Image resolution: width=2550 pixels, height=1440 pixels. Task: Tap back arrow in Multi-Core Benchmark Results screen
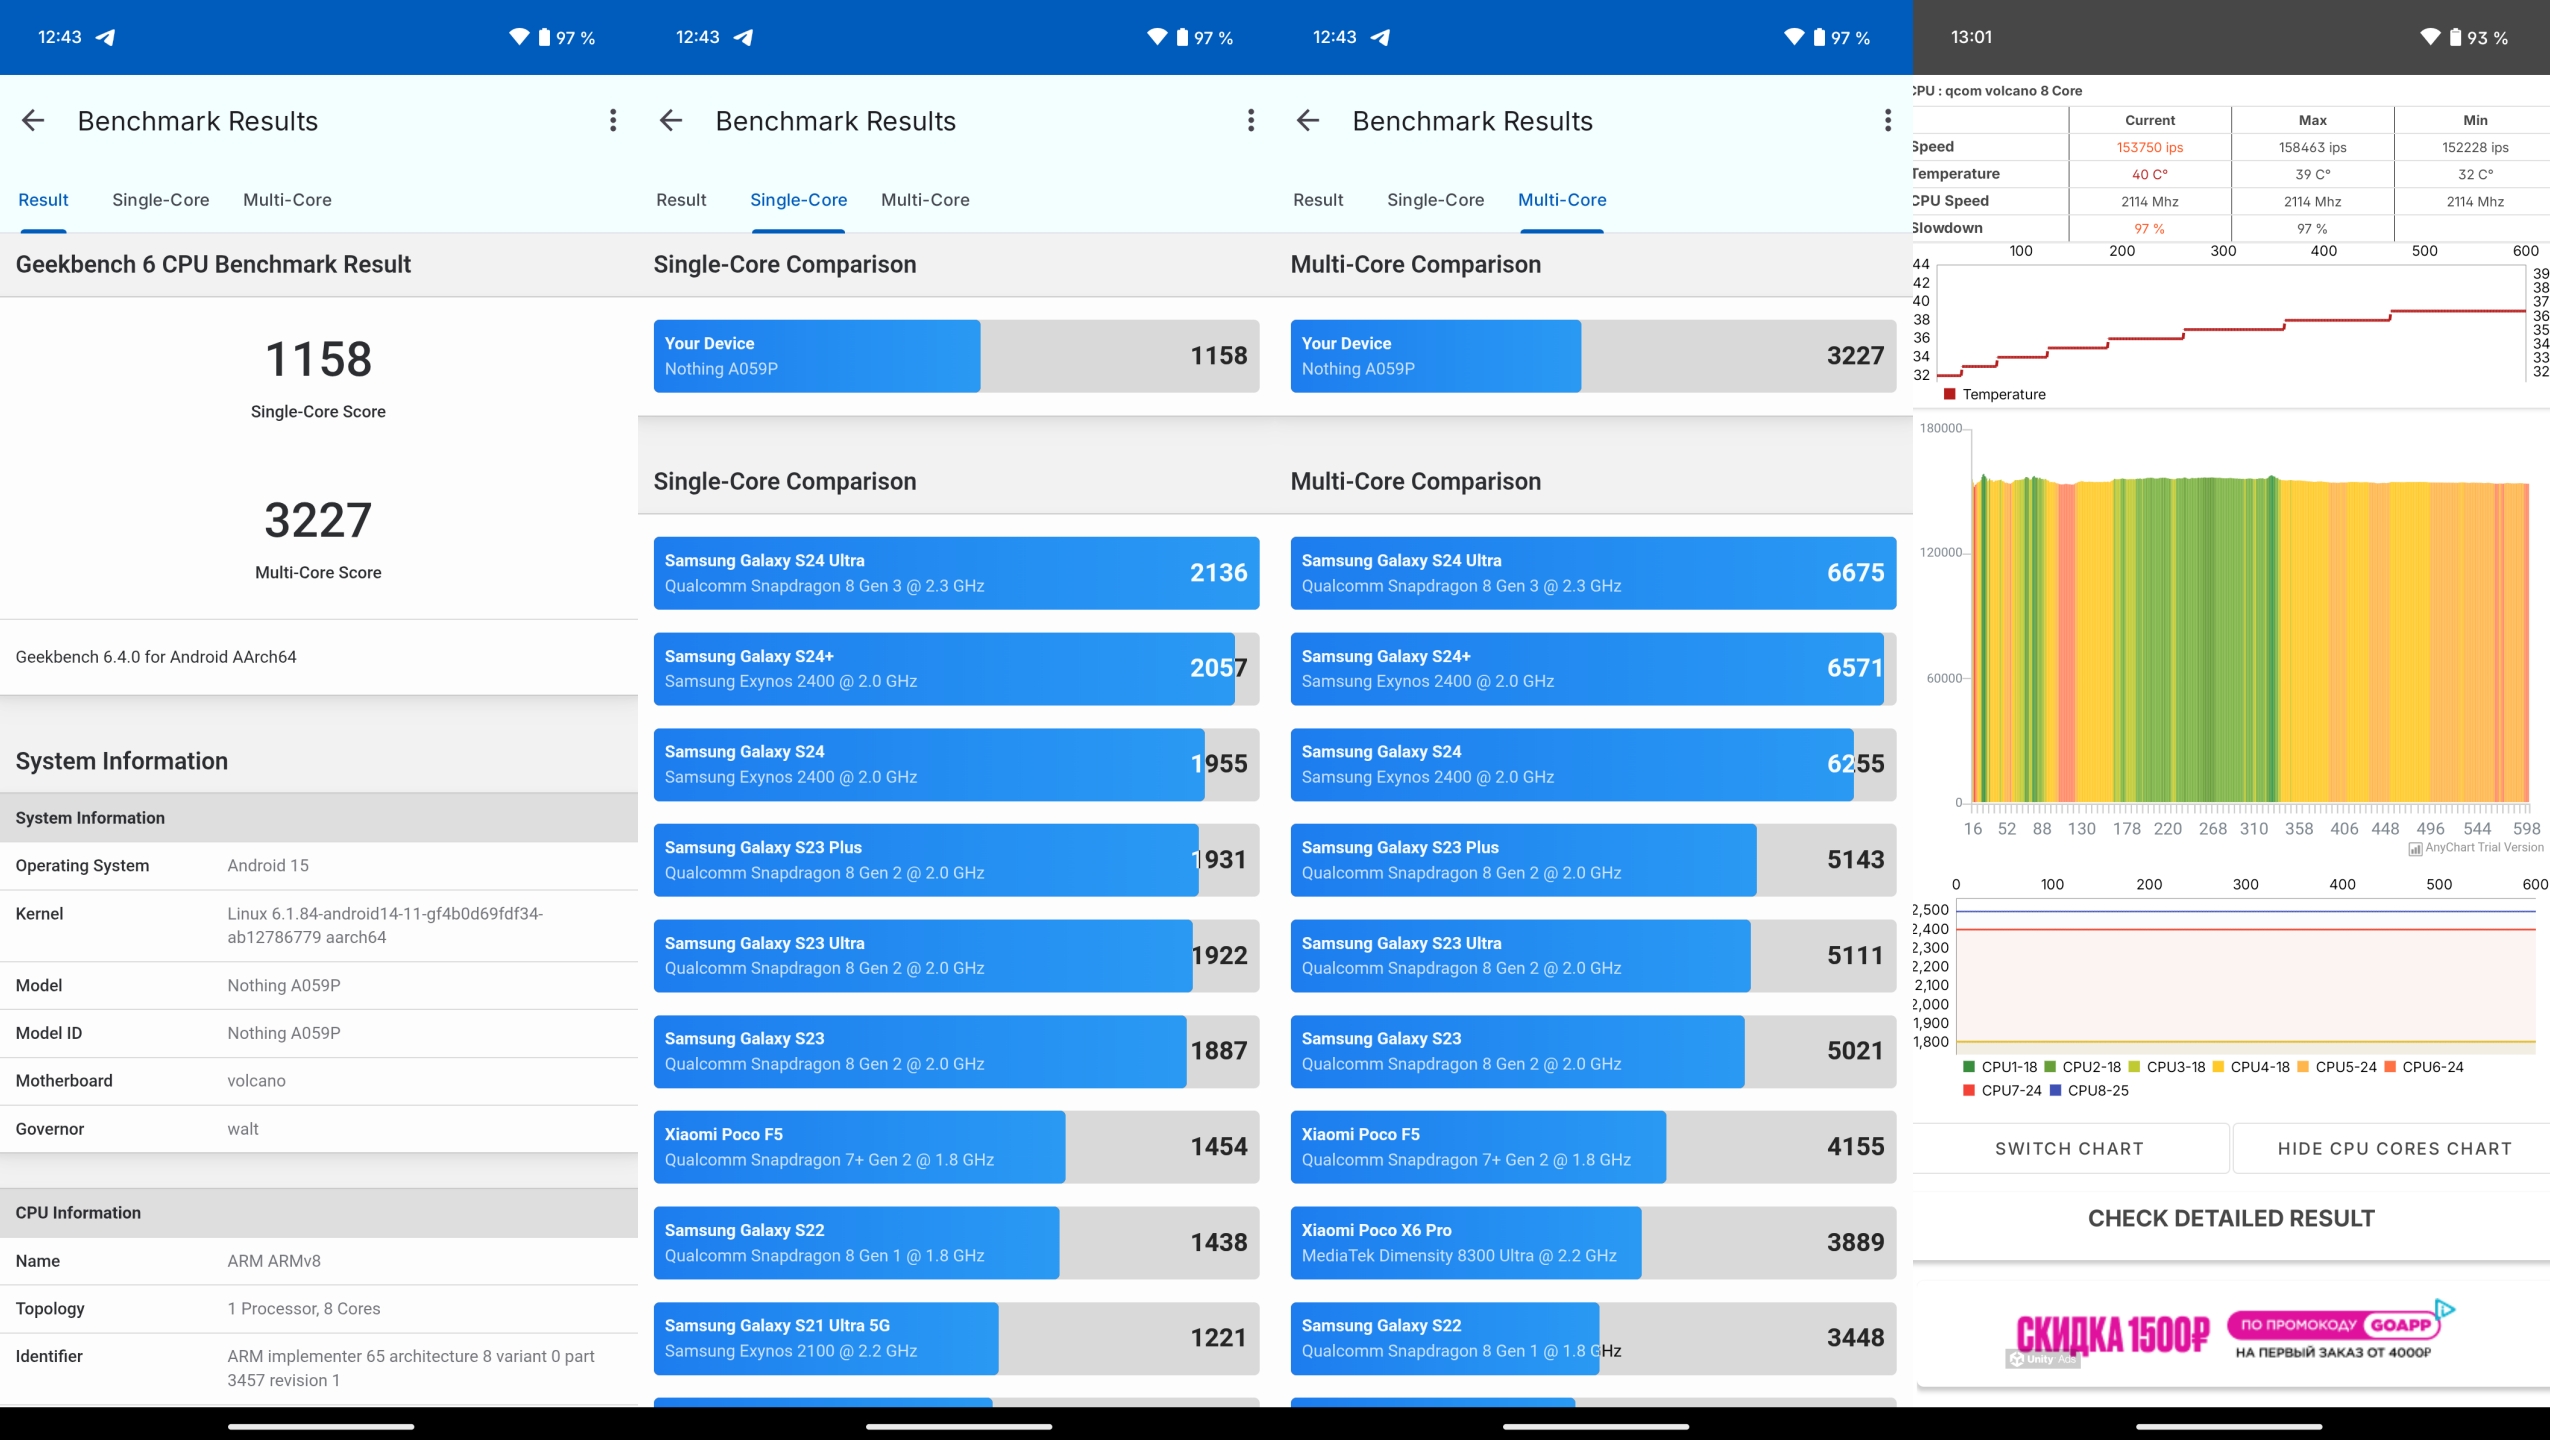point(1308,121)
